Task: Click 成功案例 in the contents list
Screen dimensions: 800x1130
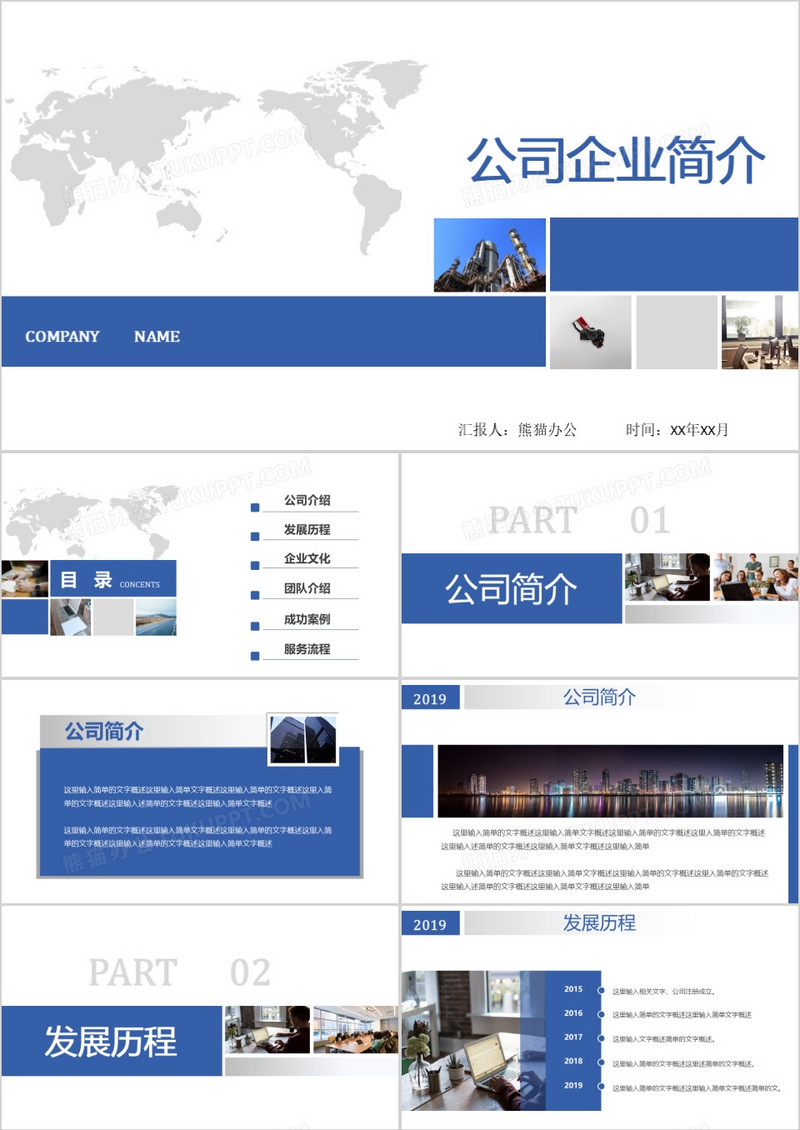Action: (307, 619)
